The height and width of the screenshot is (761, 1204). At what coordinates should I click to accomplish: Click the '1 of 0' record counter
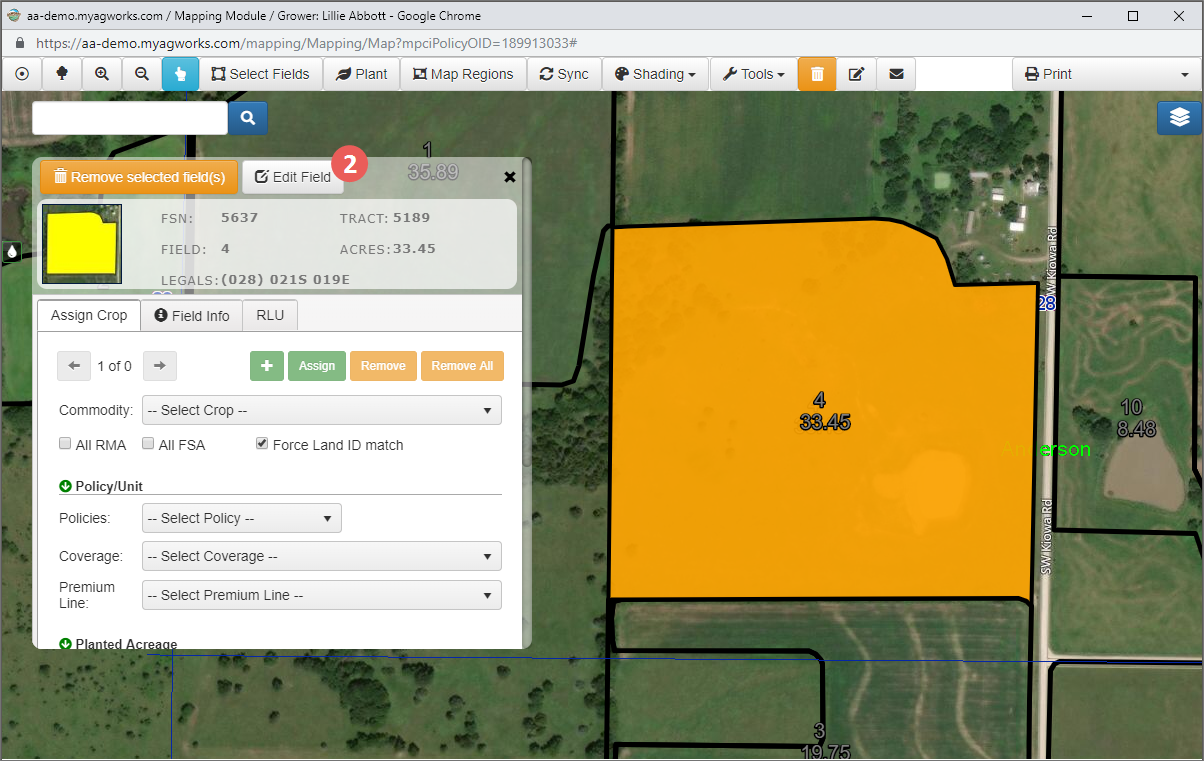point(114,366)
